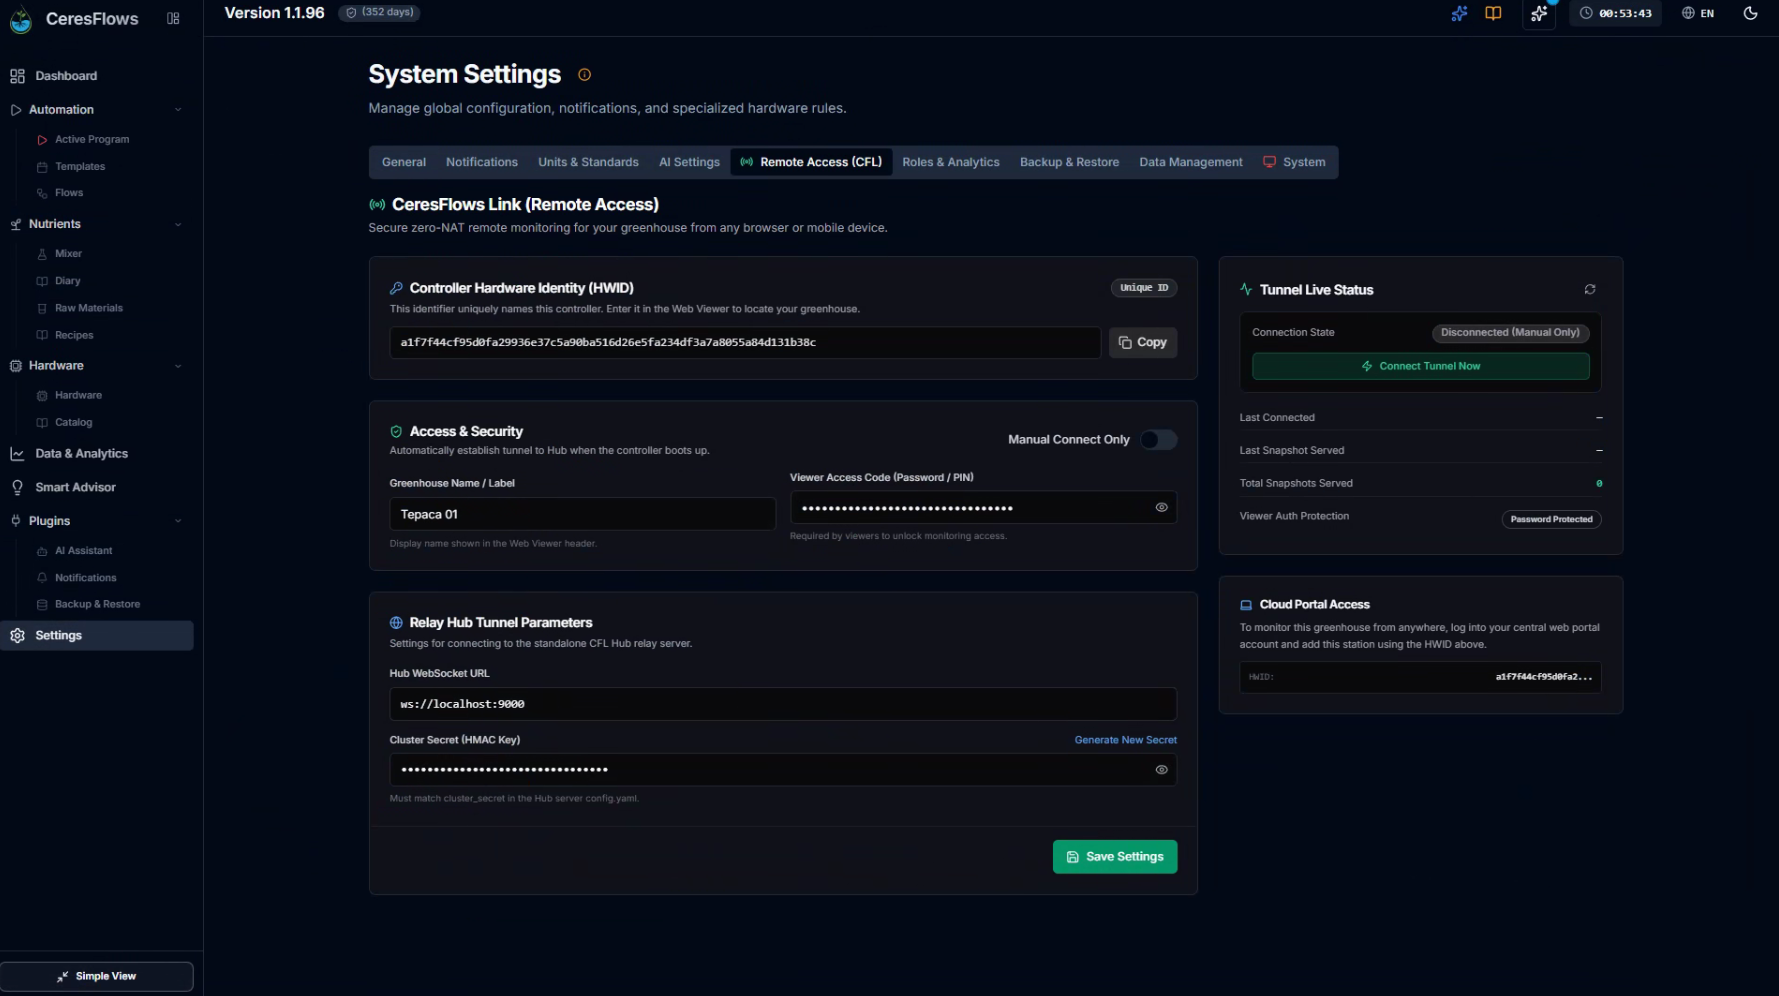Open Templates in sidebar
Screen dimensions: 1779x996
80,166
